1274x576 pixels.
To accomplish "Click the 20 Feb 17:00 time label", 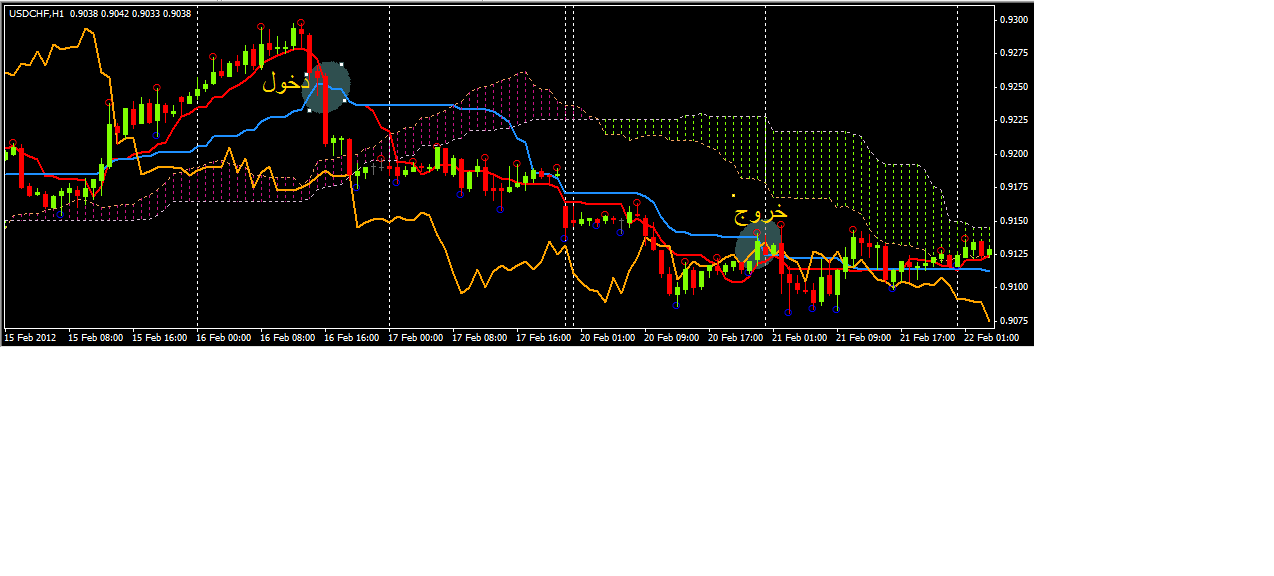I will point(736,338).
